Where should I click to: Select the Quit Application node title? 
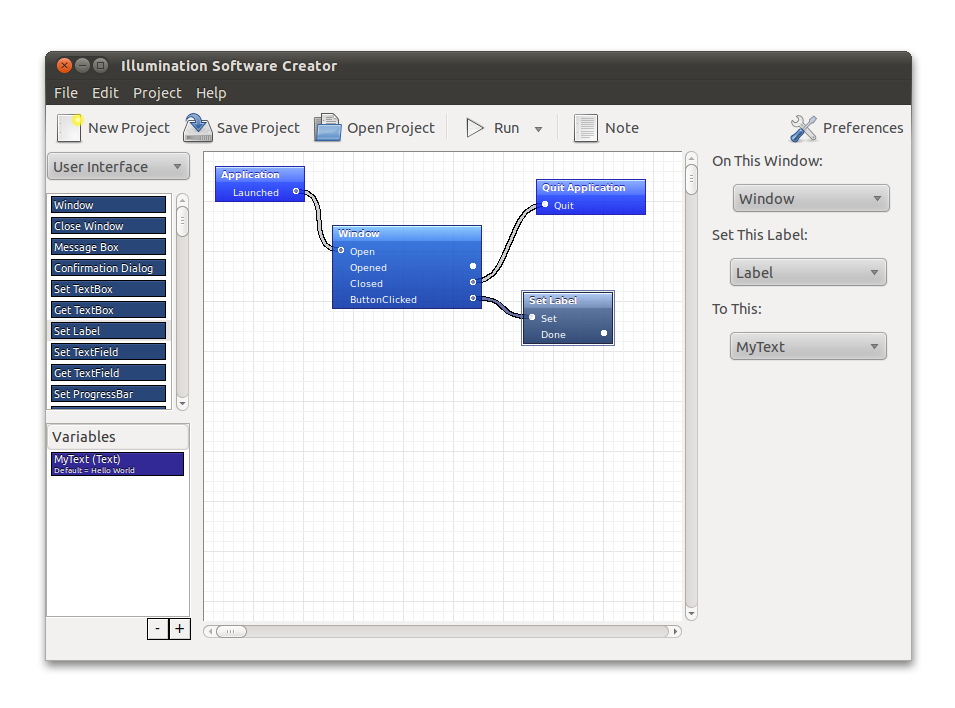click(x=583, y=188)
